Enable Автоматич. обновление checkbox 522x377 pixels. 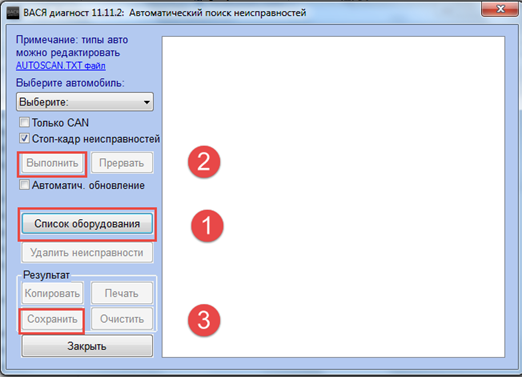pyautogui.click(x=24, y=185)
